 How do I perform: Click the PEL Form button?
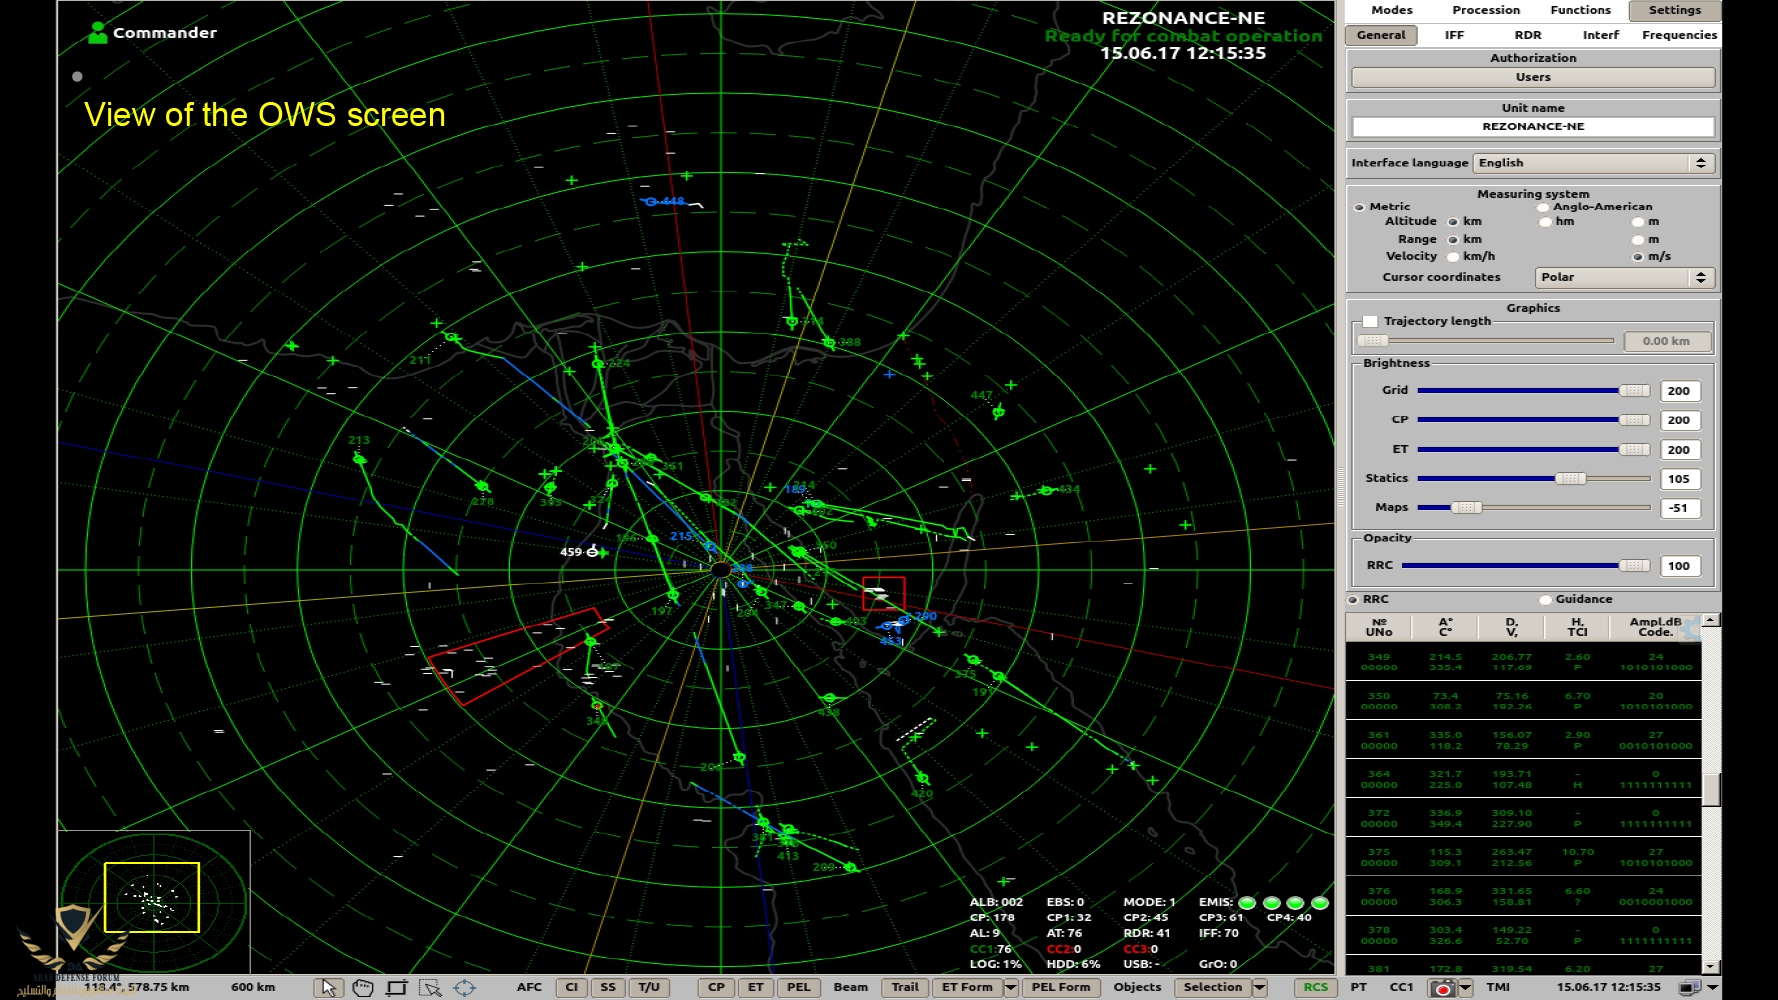point(1061,987)
